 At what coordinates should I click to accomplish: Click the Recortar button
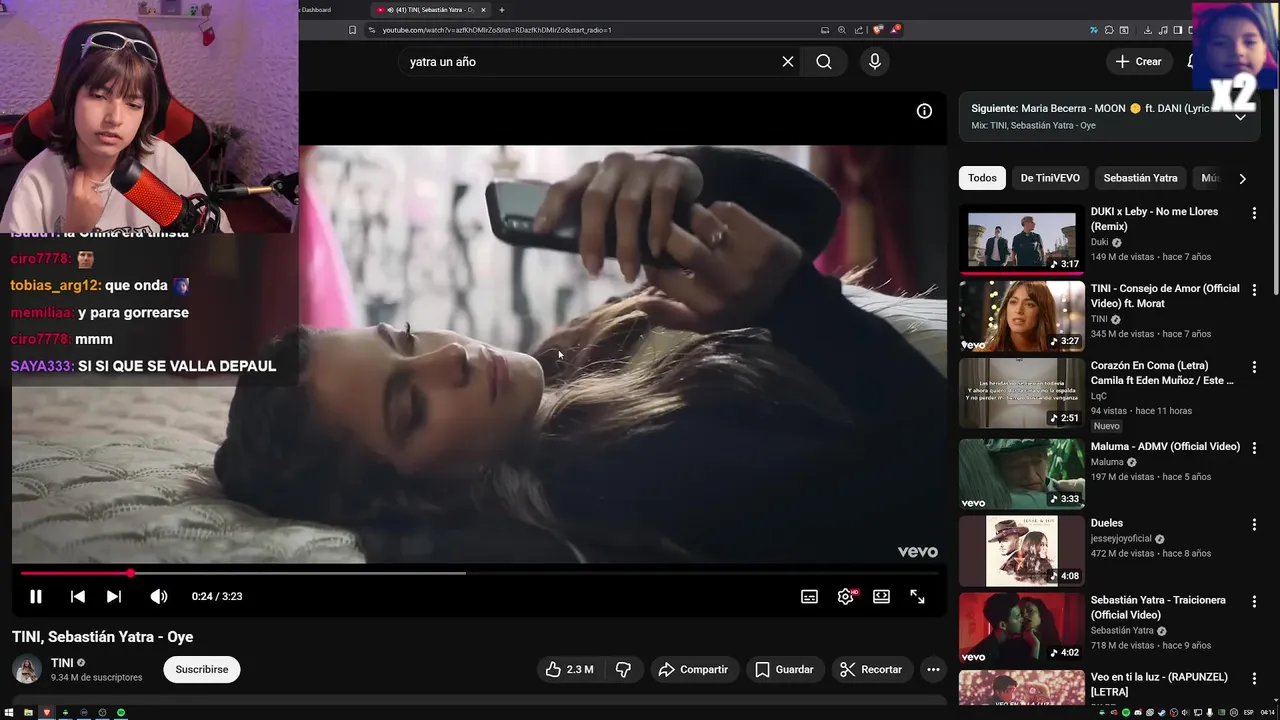[x=871, y=670]
